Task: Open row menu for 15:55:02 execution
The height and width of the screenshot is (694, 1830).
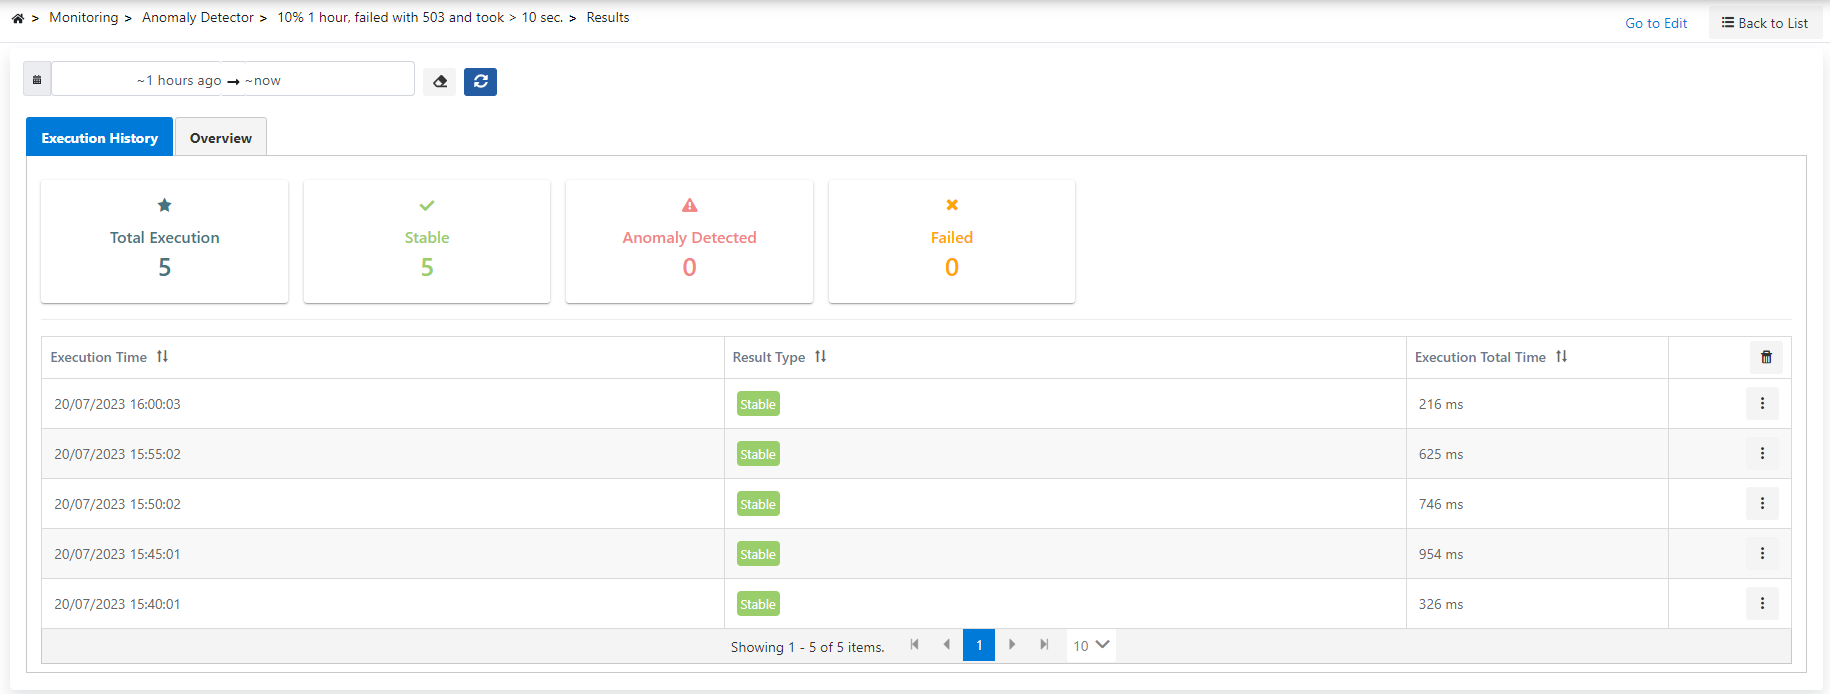Action: [x=1762, y=454]
